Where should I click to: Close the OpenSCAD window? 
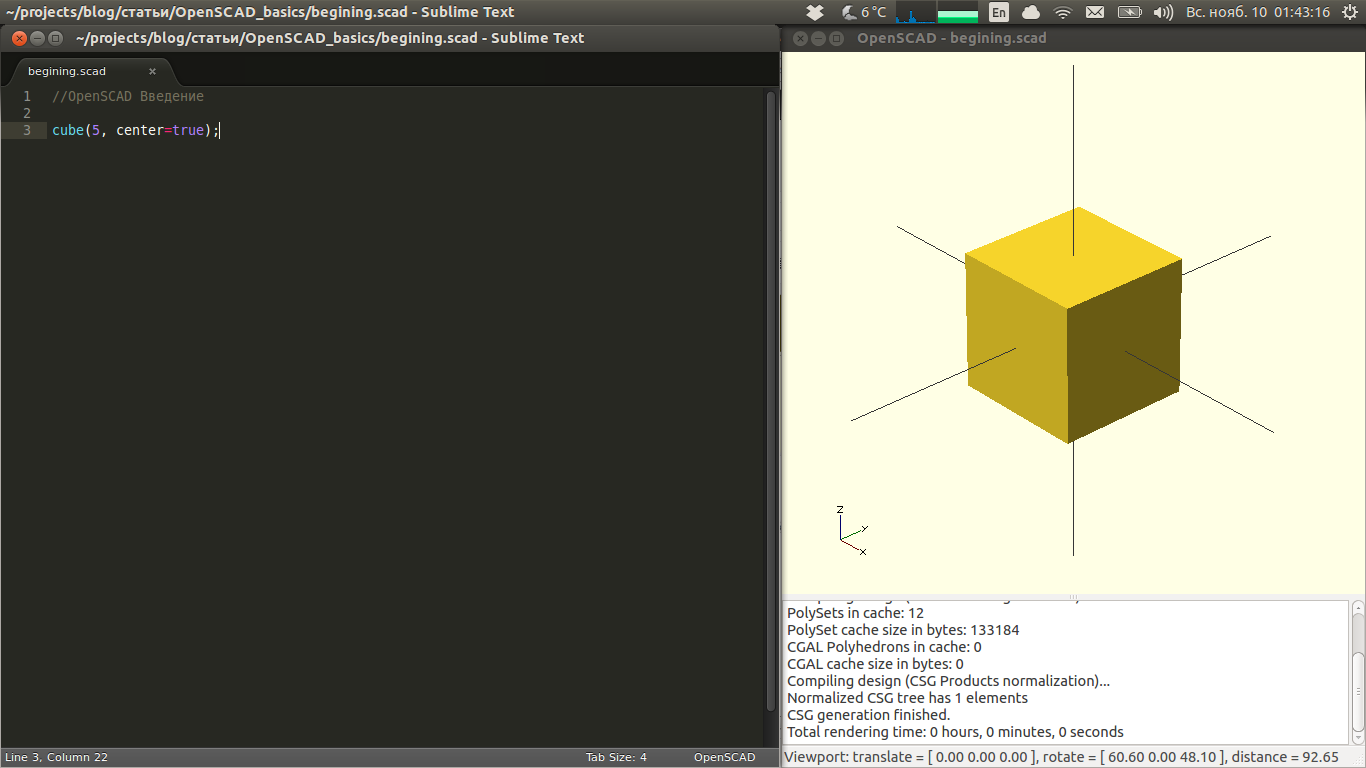(x=800, y=38)
